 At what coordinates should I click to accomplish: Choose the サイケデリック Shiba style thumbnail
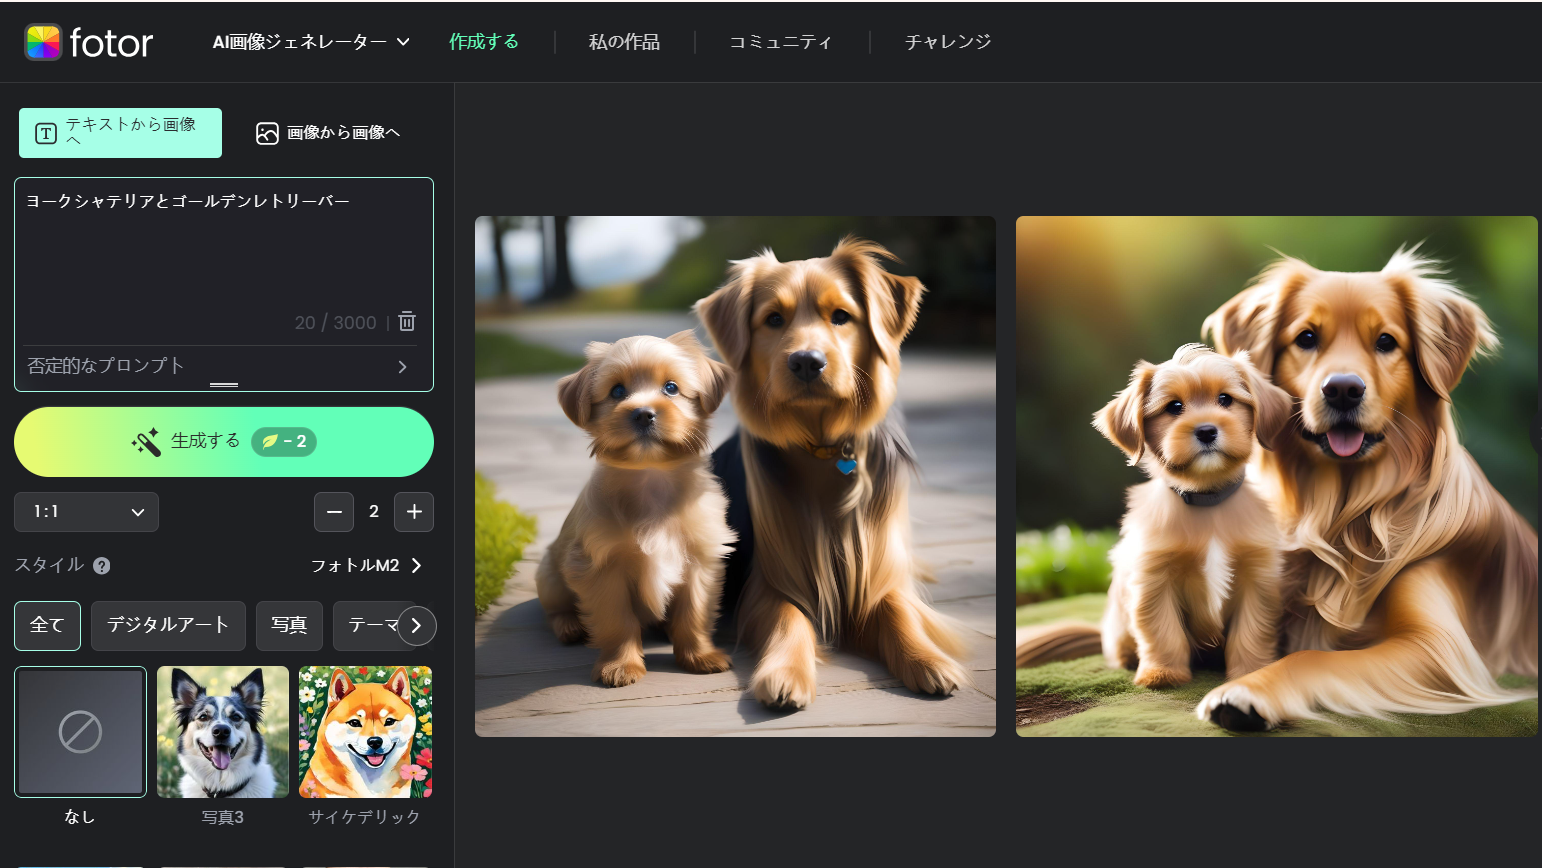[x=365, y=732]
